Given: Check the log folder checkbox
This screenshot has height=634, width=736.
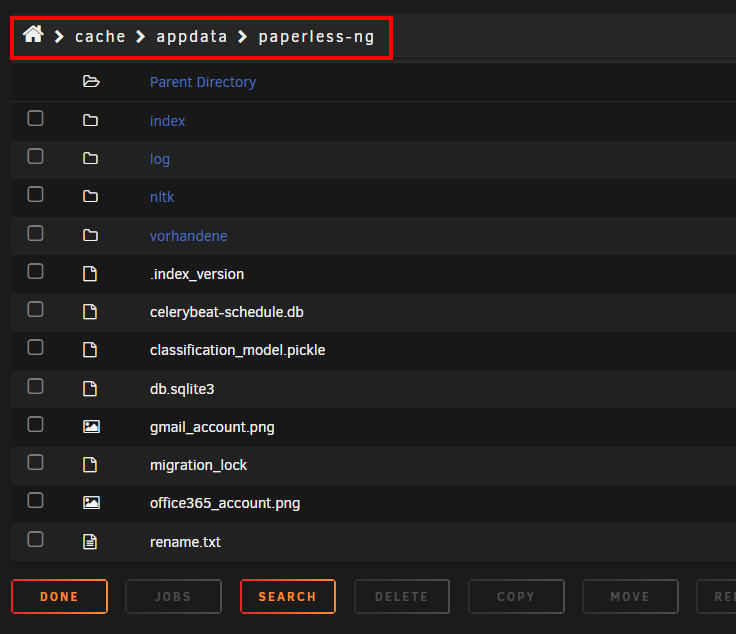Looking at the screenshot, I should tap(35, 156).
